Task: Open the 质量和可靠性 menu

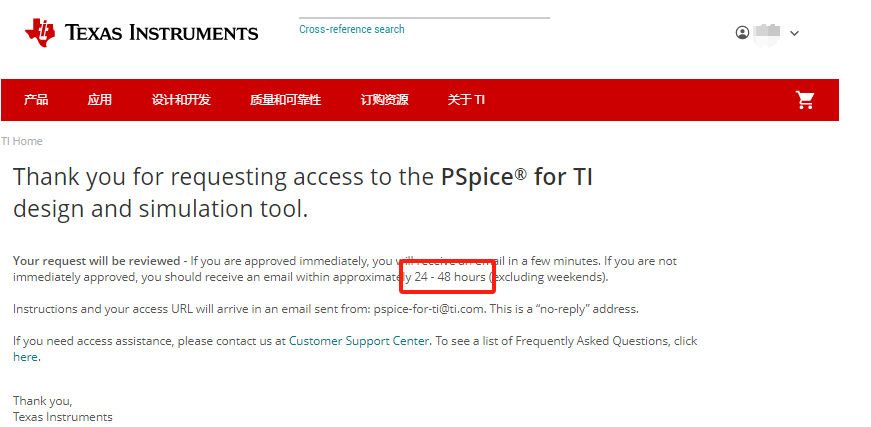Action: click(x=286, y=100)
